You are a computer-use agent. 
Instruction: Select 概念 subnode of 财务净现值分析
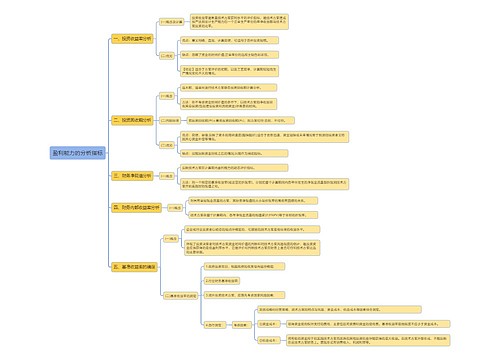pyautogui.click(x=167, y=176)
